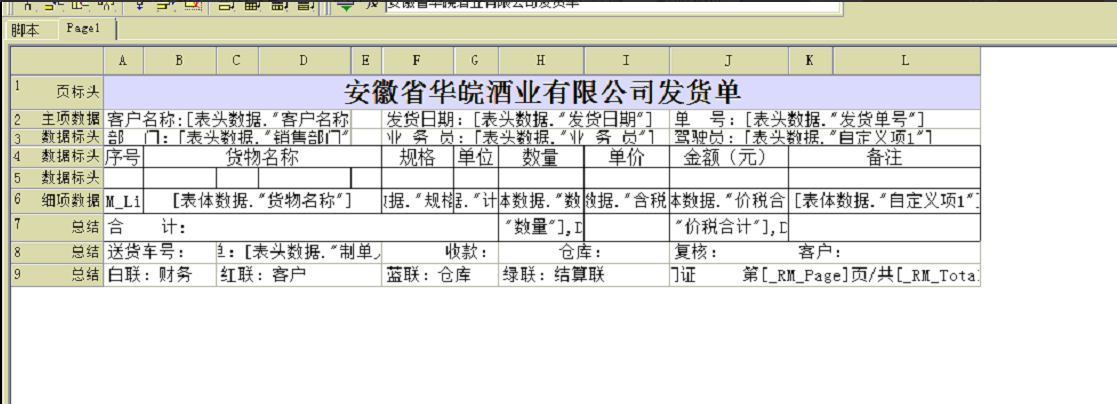Select column header C
Viewport: 1117px width, 404px height.
click(237, 61)
